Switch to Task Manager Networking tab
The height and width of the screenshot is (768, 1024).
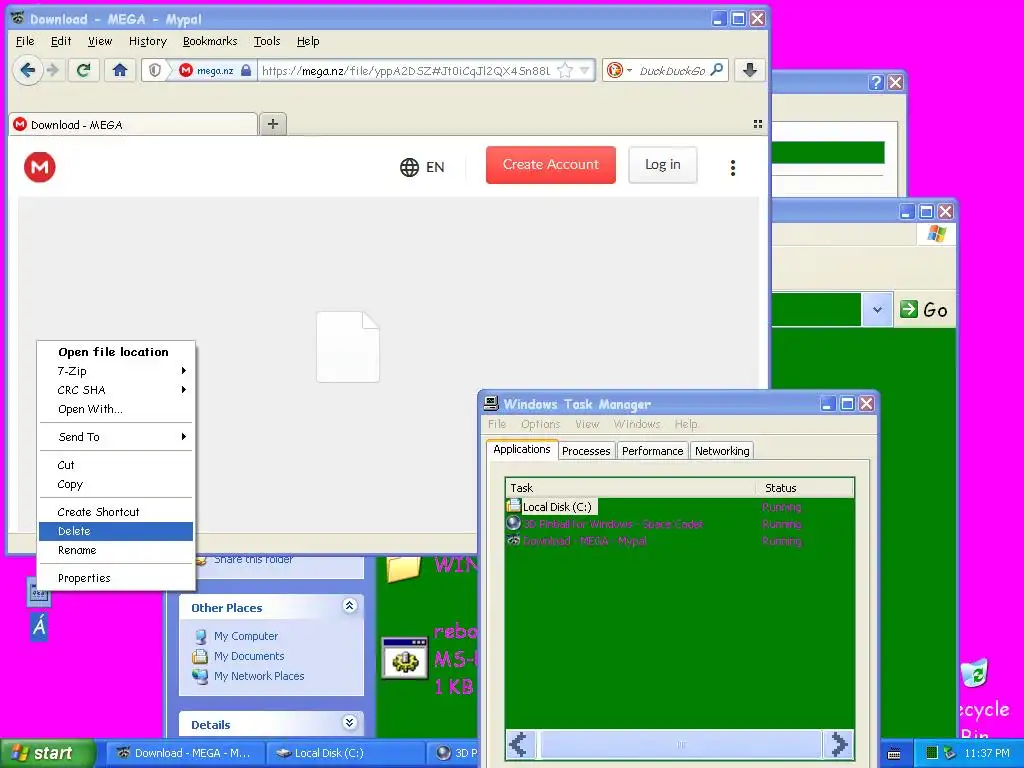(722, 451)
